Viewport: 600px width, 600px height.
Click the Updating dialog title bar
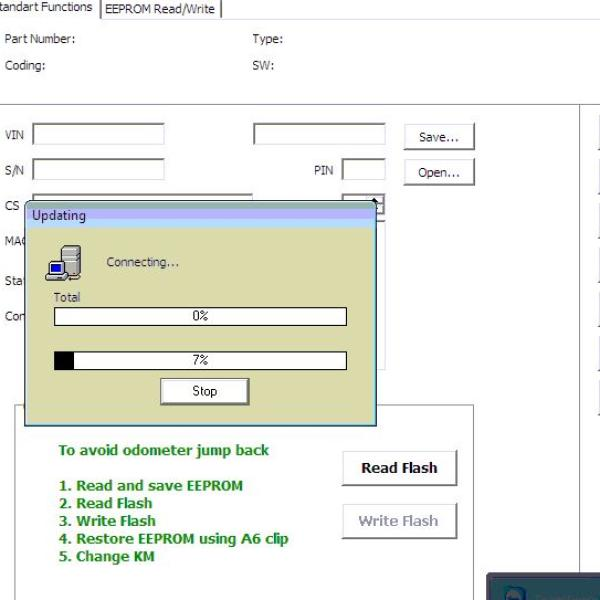coord(200,215)
